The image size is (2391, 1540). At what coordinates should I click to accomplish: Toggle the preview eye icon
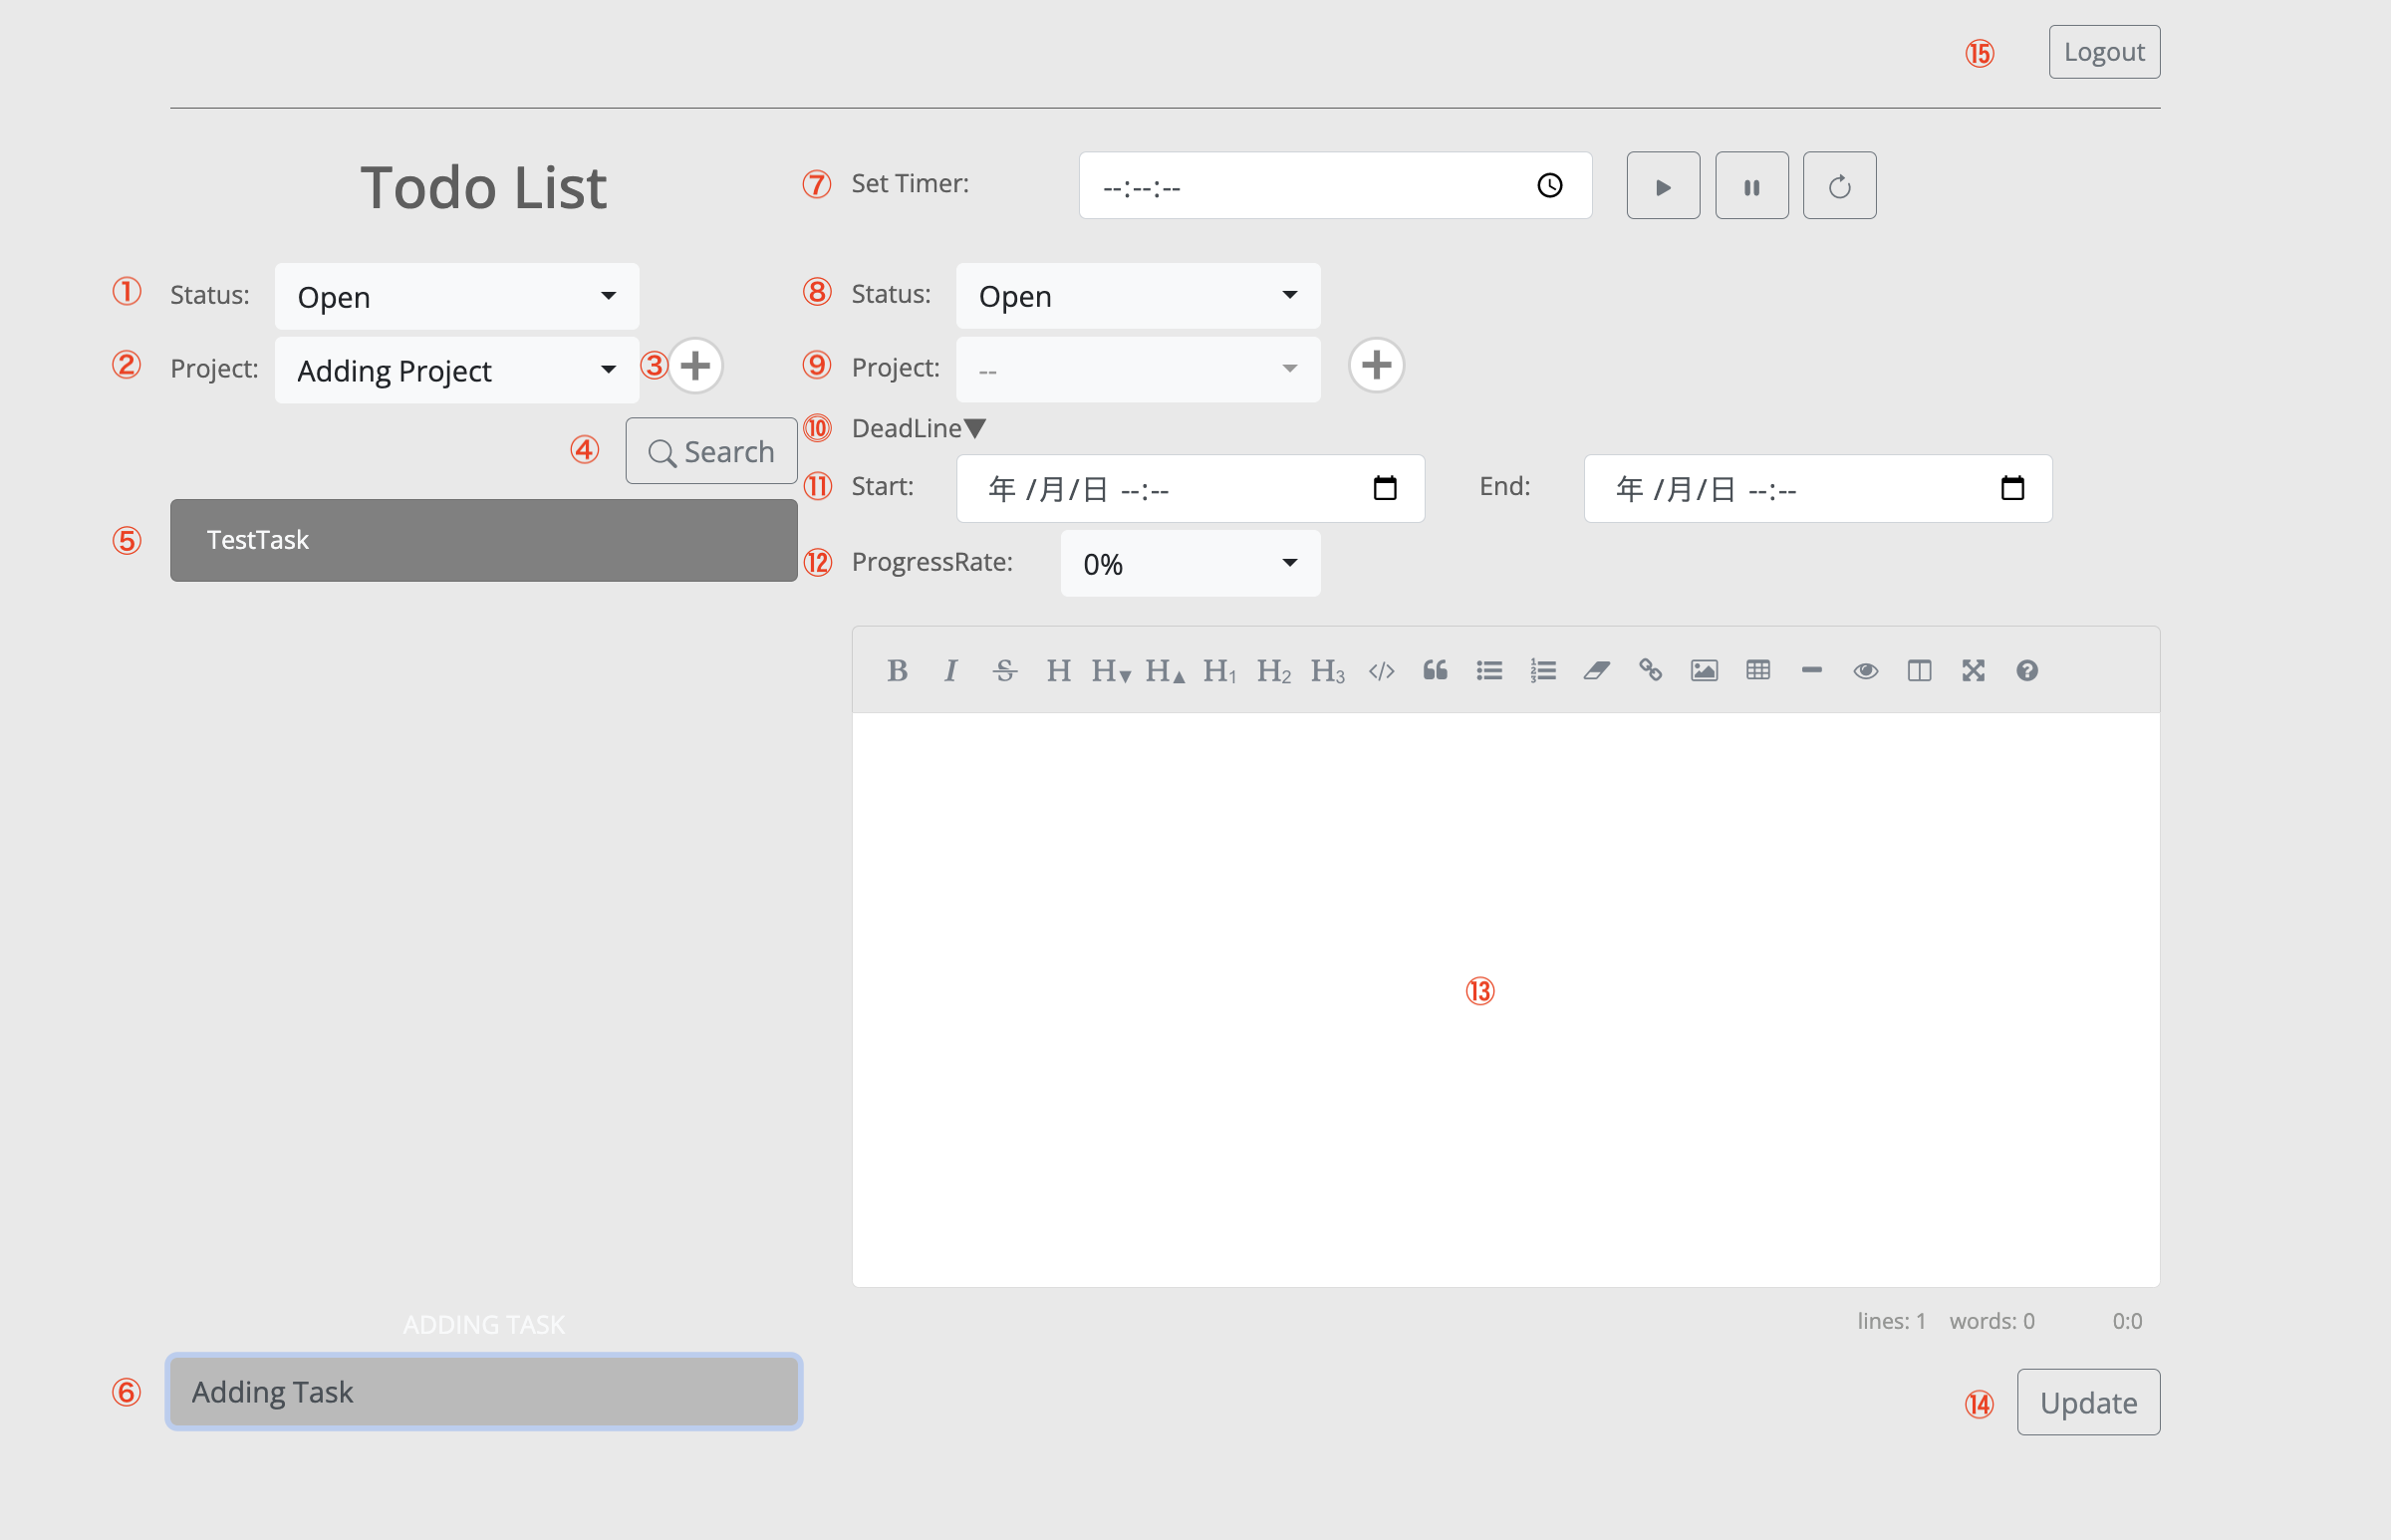[1865, 671]
